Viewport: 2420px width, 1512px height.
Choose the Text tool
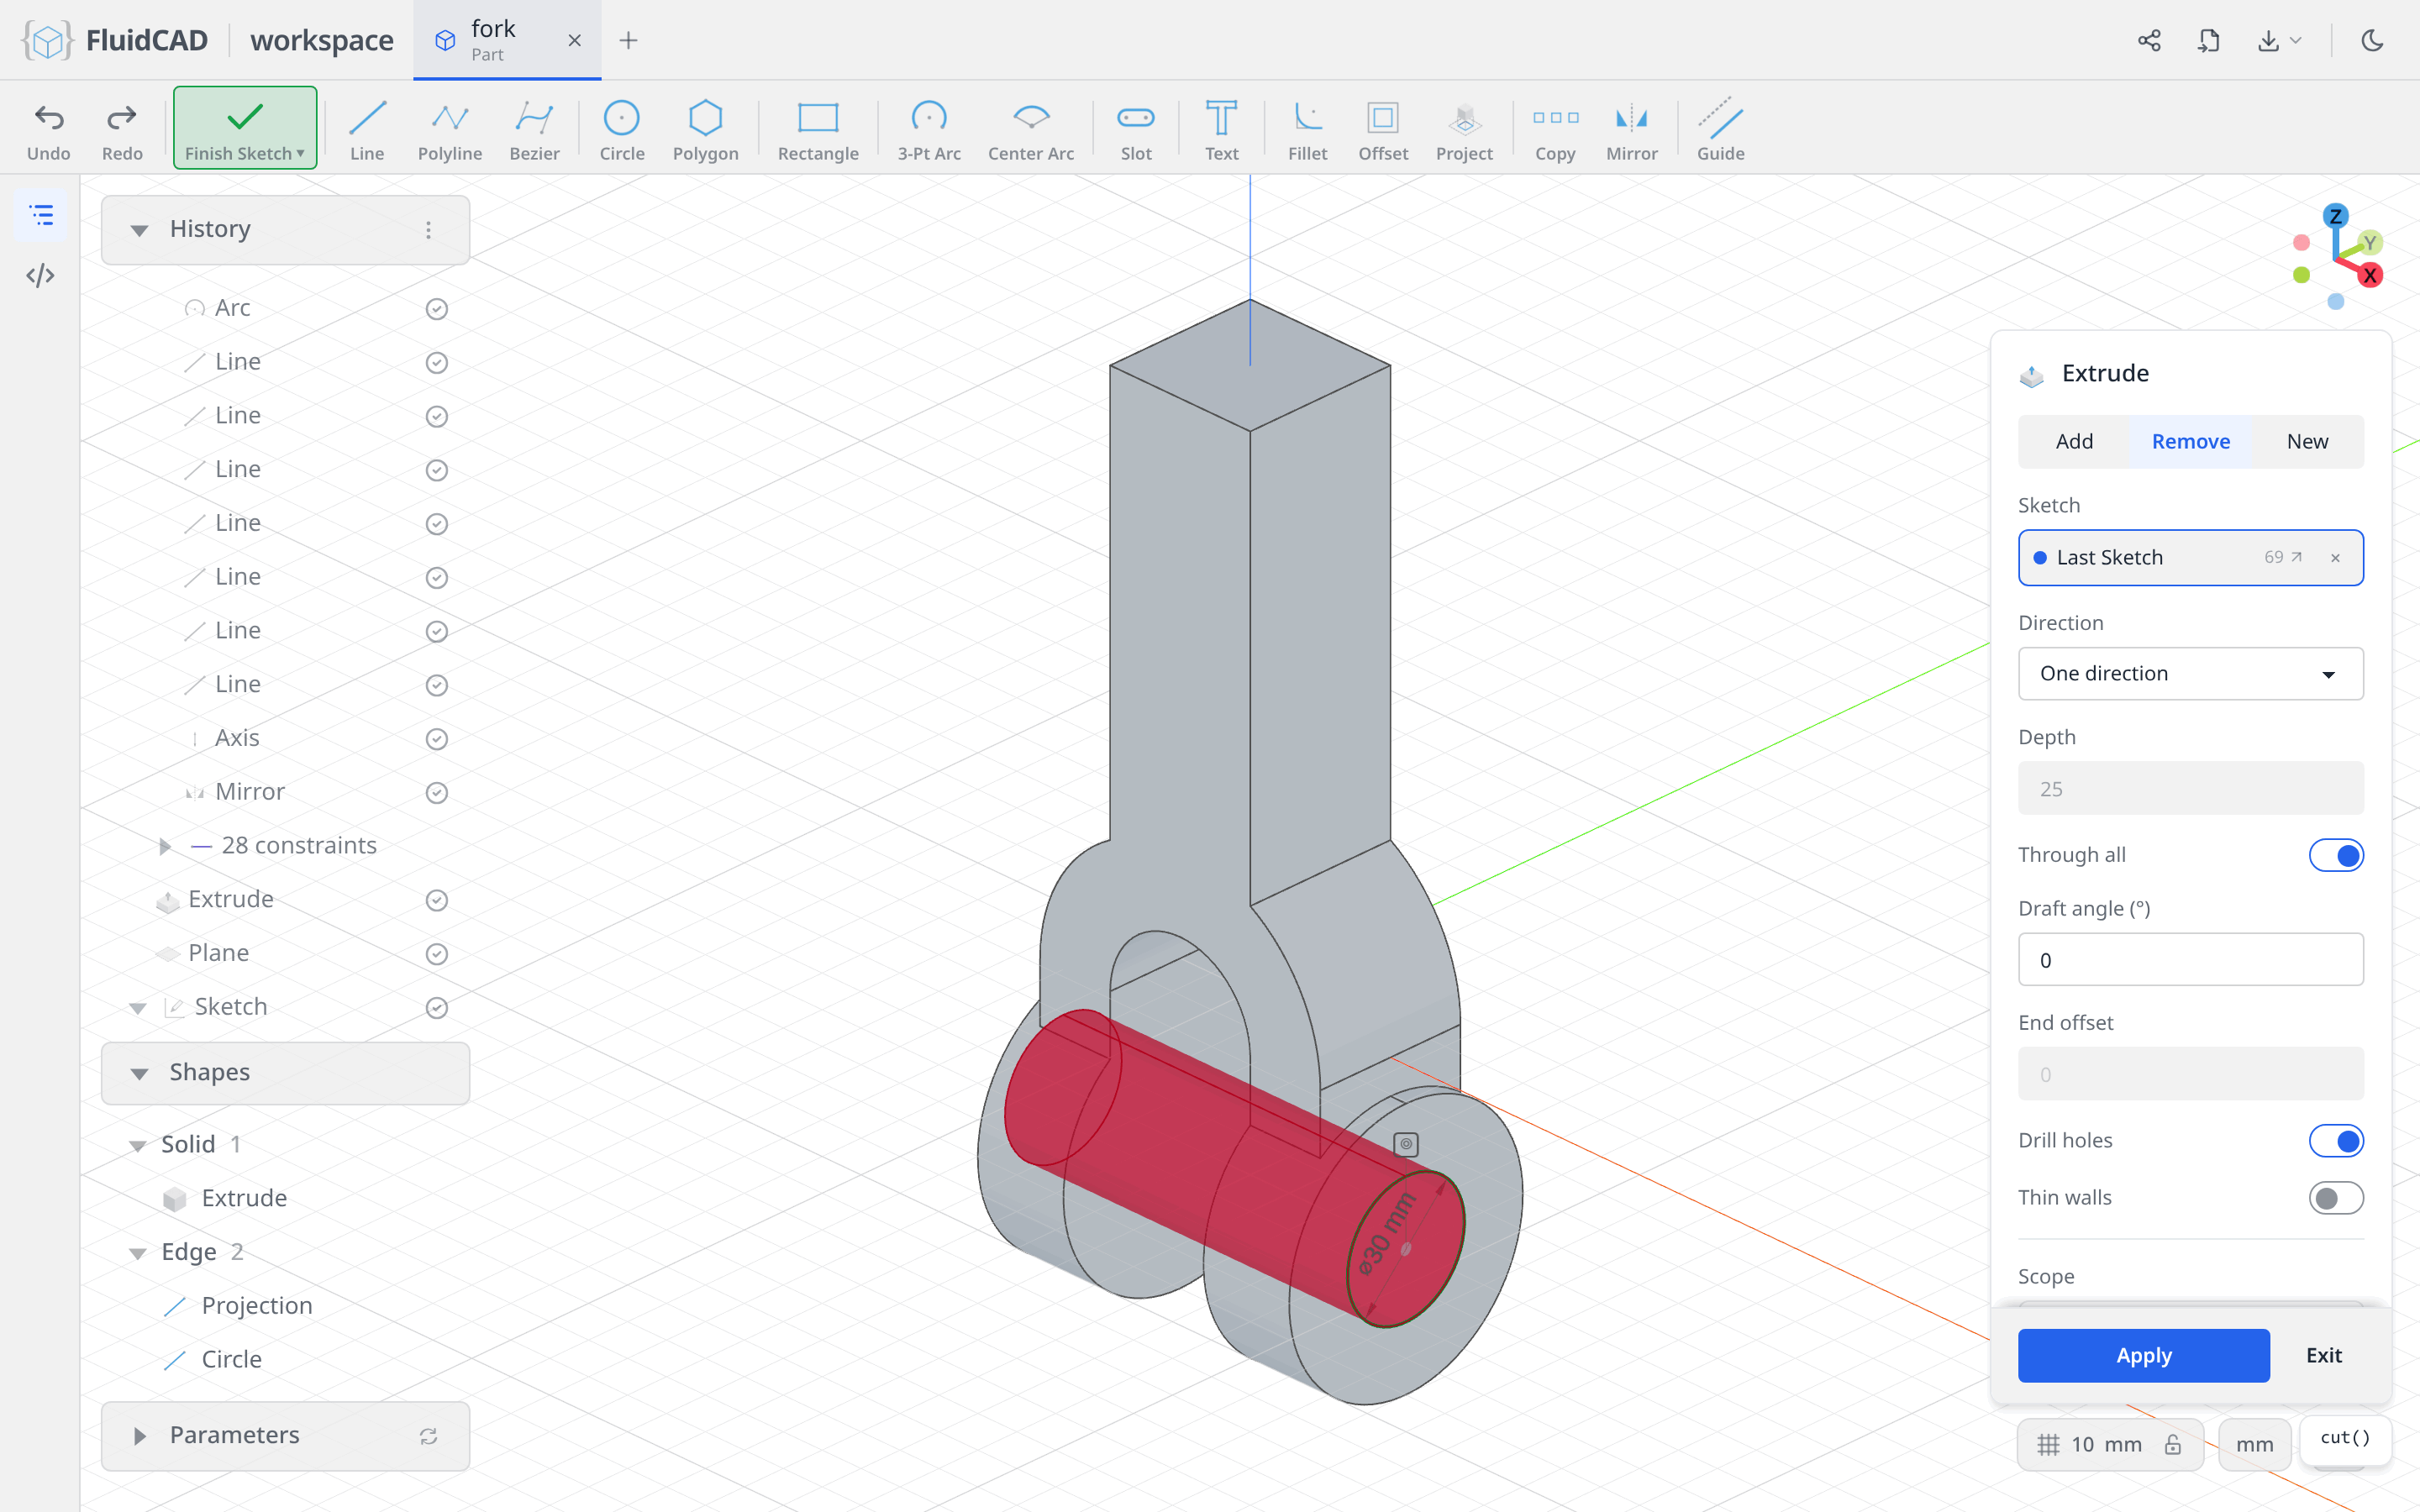point(1221,130)
